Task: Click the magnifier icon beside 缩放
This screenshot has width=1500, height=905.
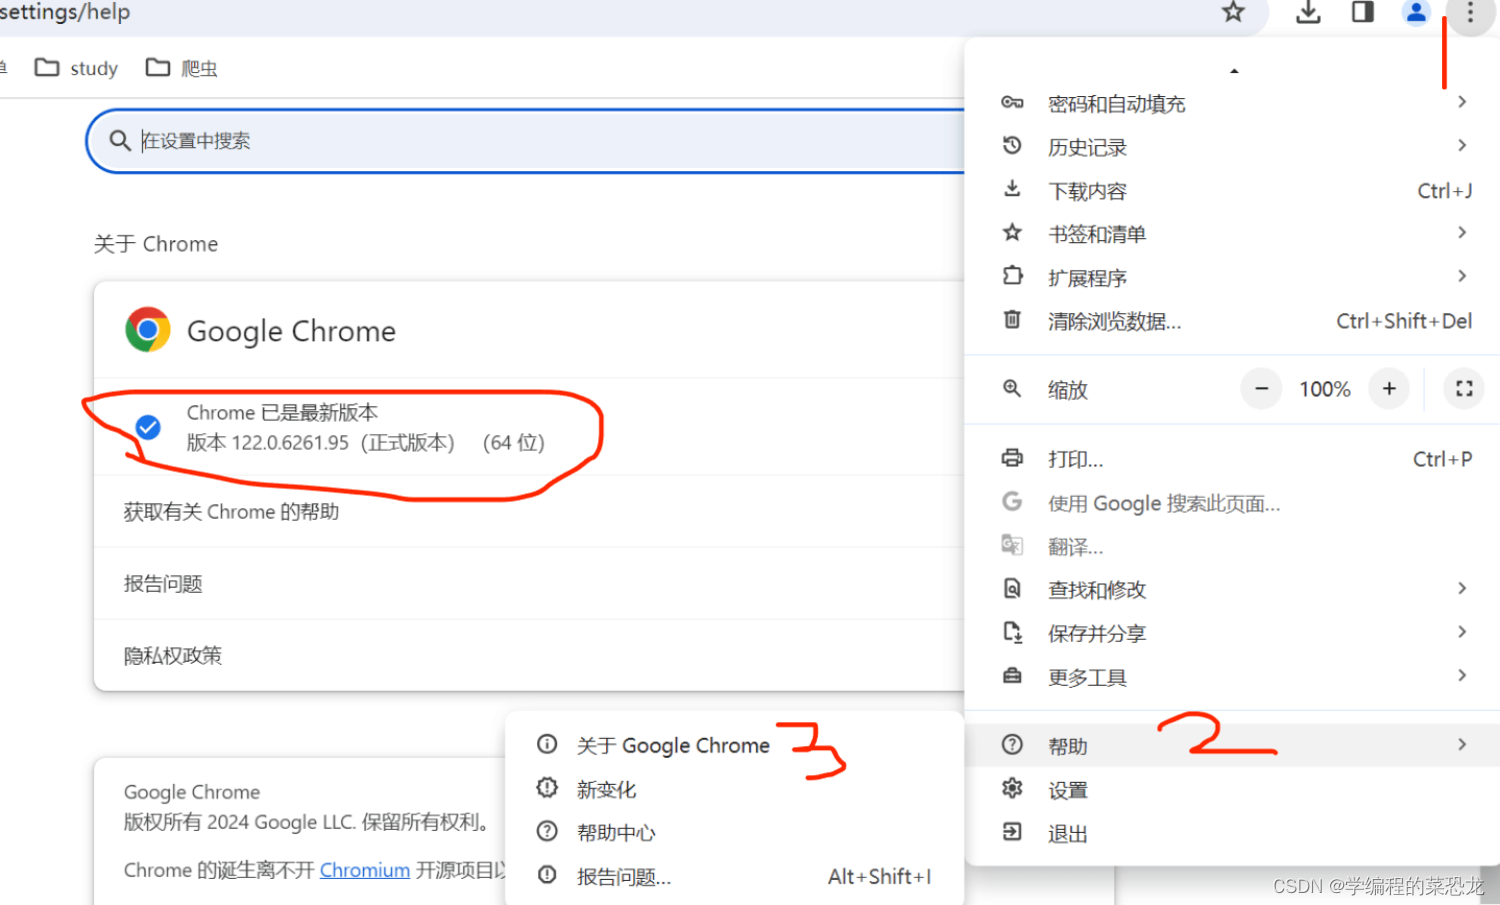Action: (1012, 389)
